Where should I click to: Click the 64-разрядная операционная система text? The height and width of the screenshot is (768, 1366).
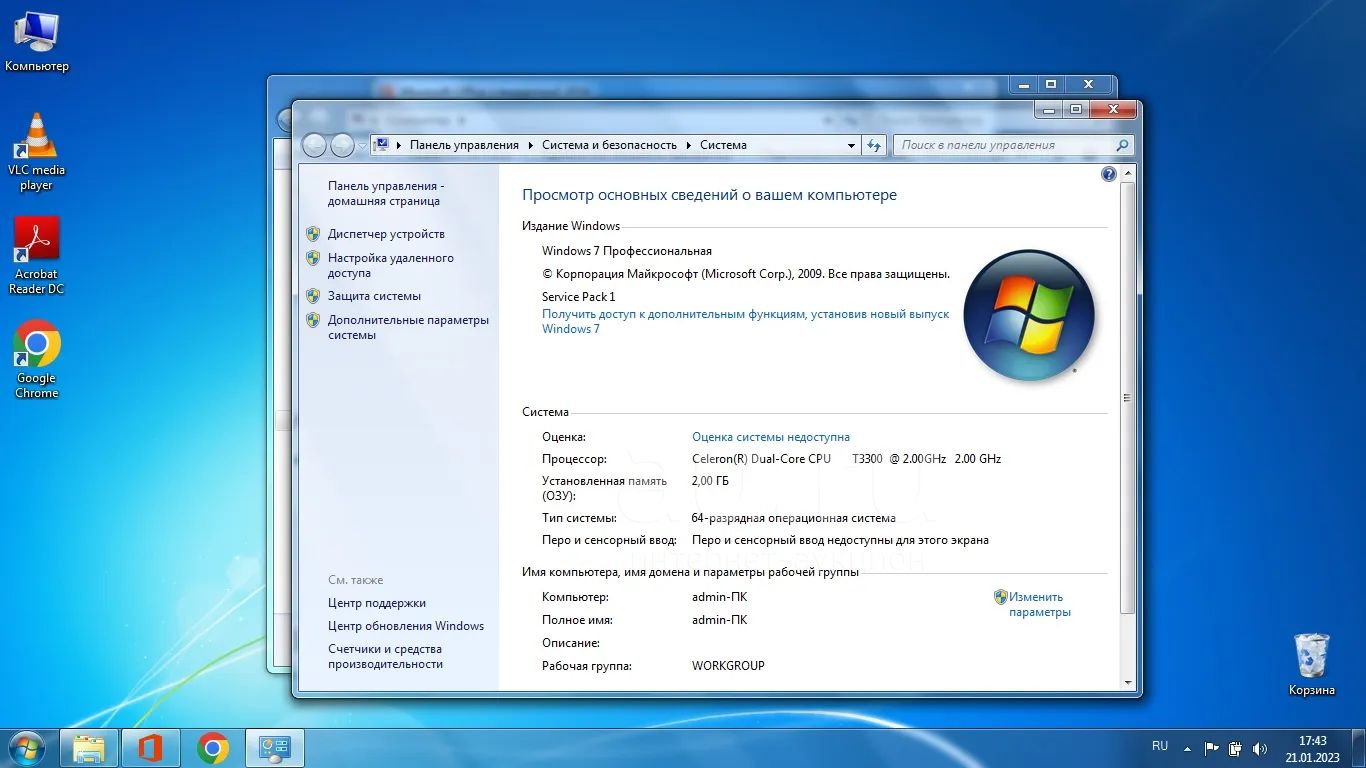pyautogui.click(x=793, y=518)
